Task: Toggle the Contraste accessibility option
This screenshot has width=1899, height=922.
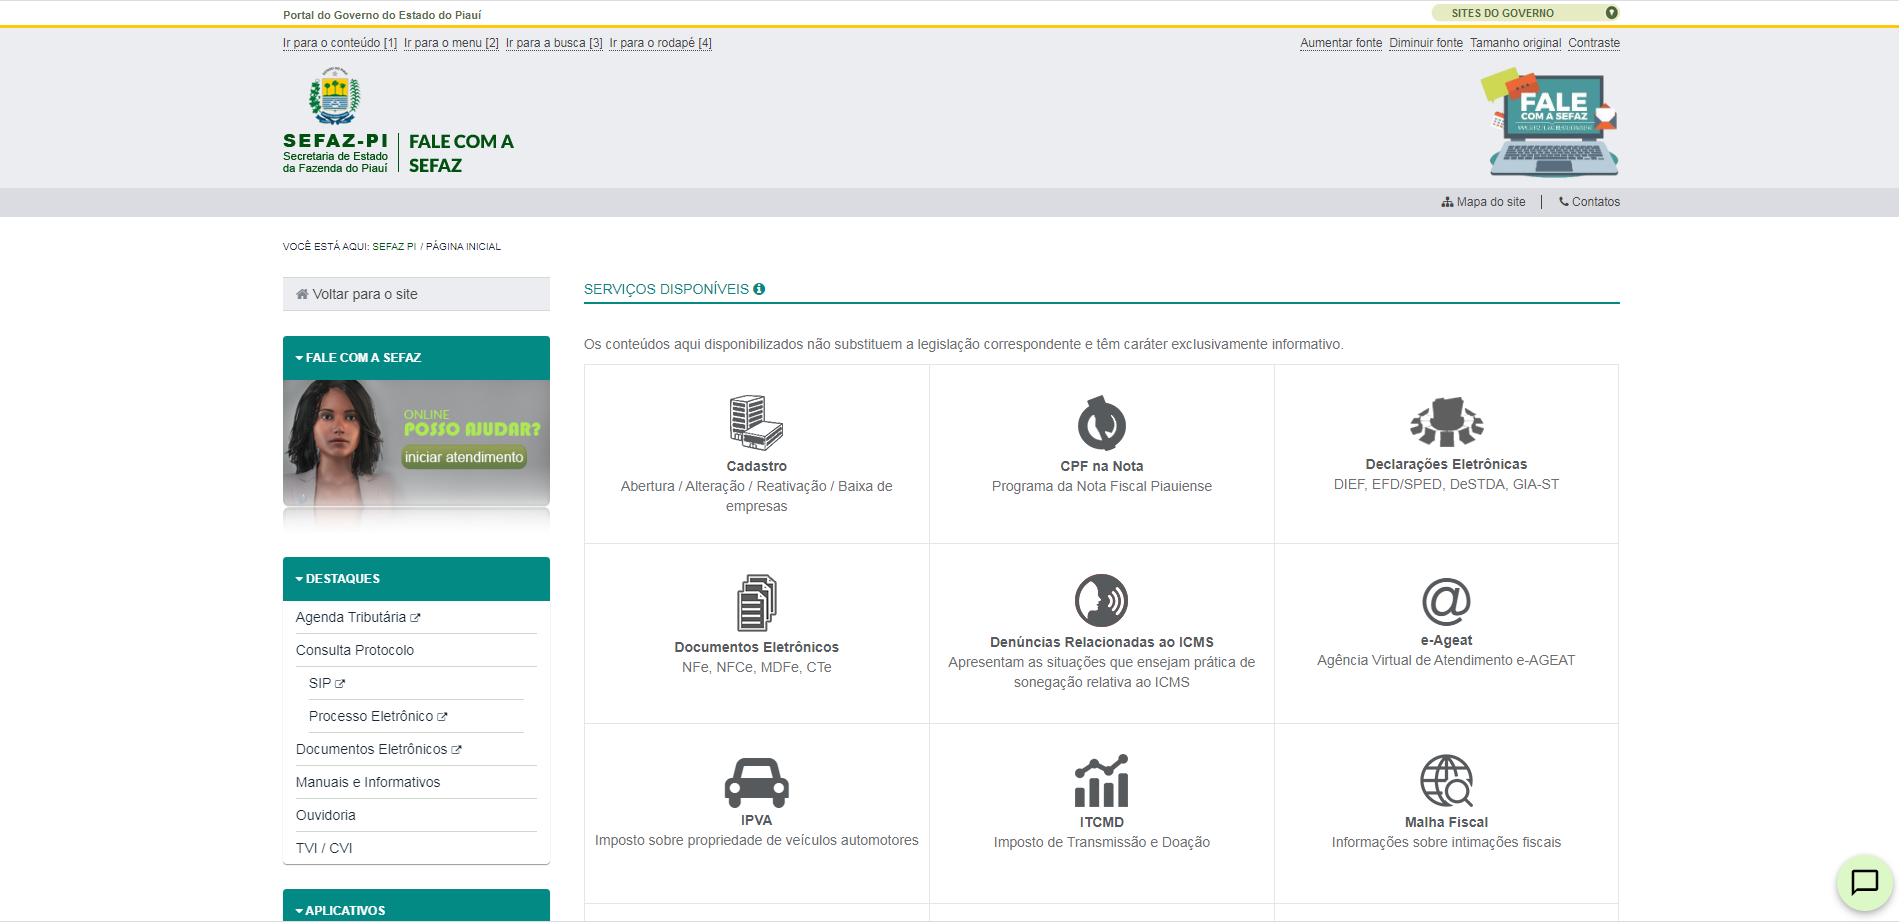Action: [x=1593, y=43]
